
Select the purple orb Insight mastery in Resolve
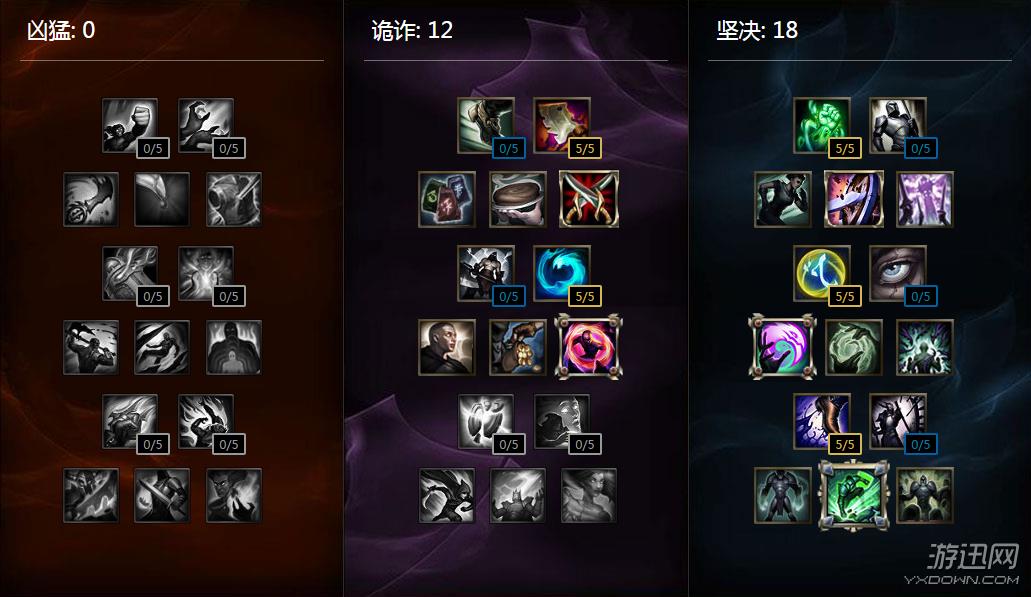pyautogui.click(x=782, y=346)
